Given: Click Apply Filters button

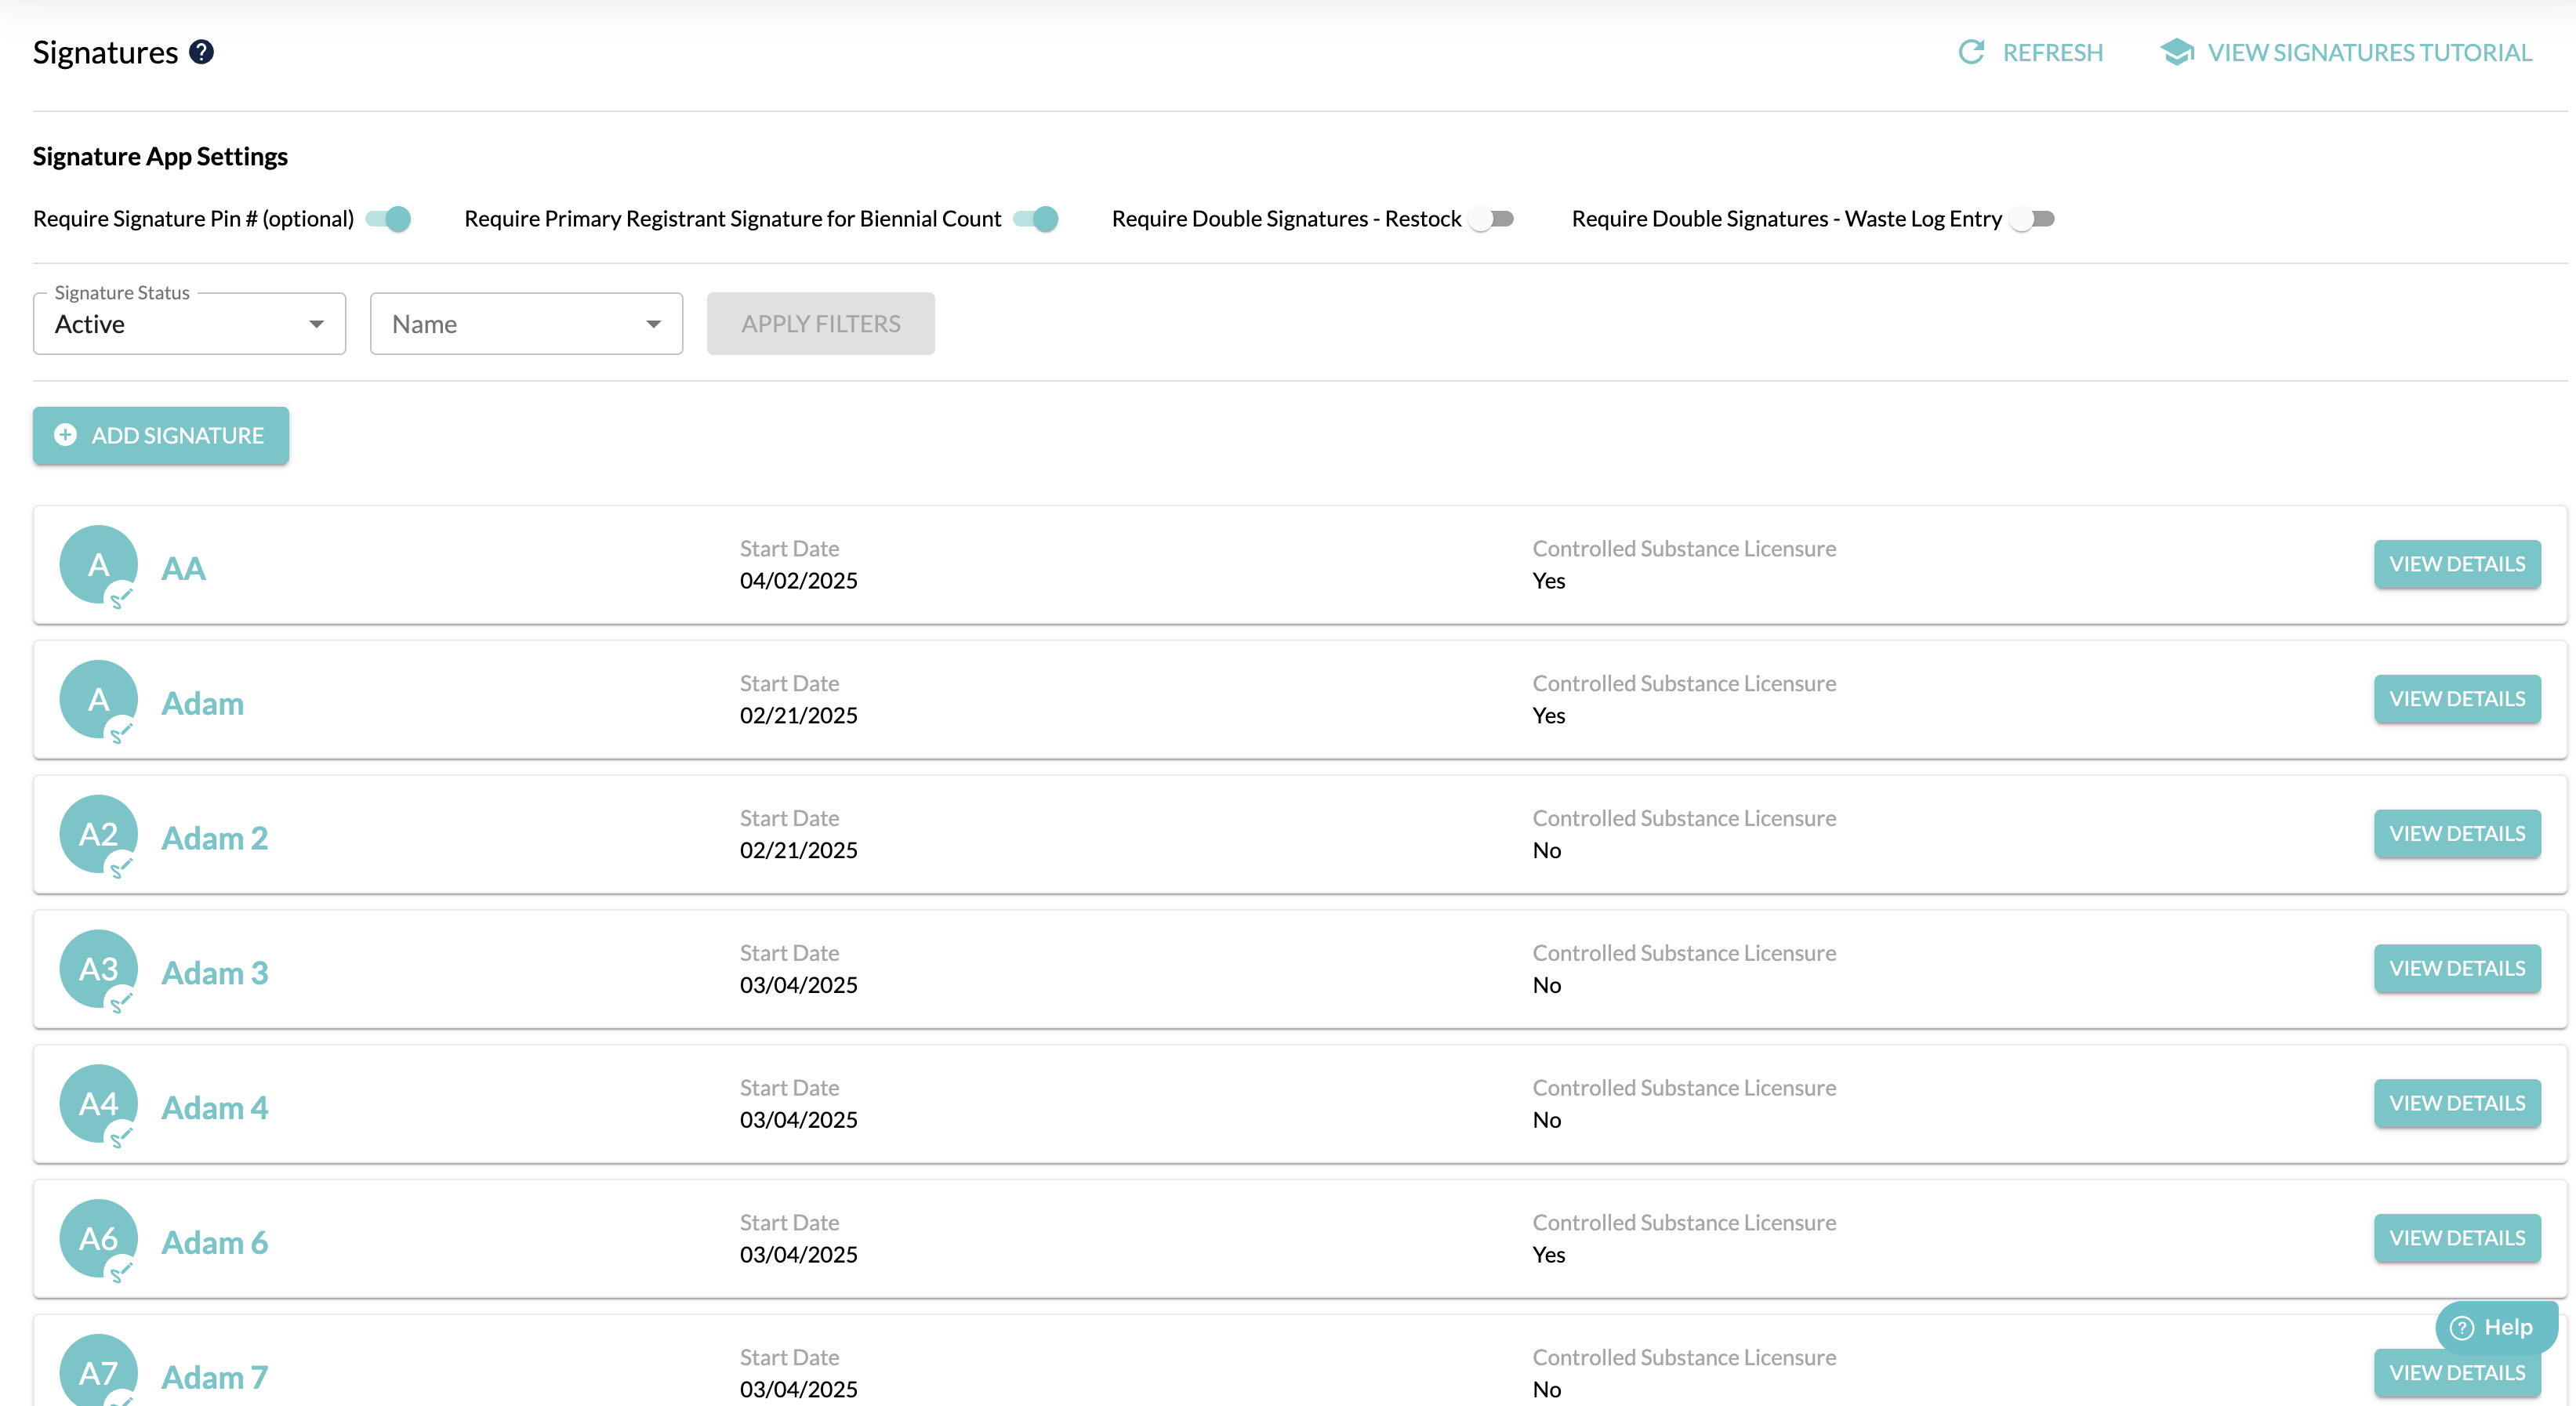Looking at the screenshot, I should point(820,324).
